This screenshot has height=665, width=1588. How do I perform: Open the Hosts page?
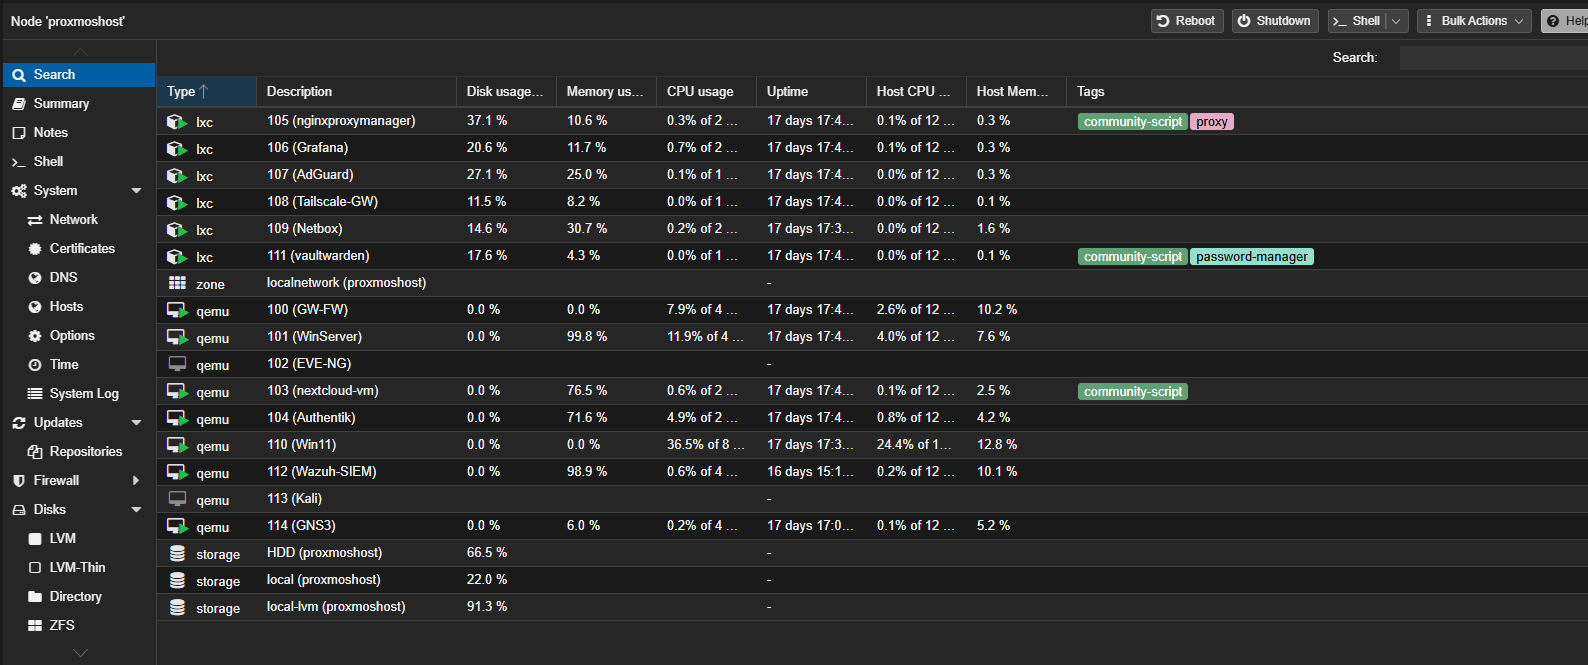coord(79,306)
